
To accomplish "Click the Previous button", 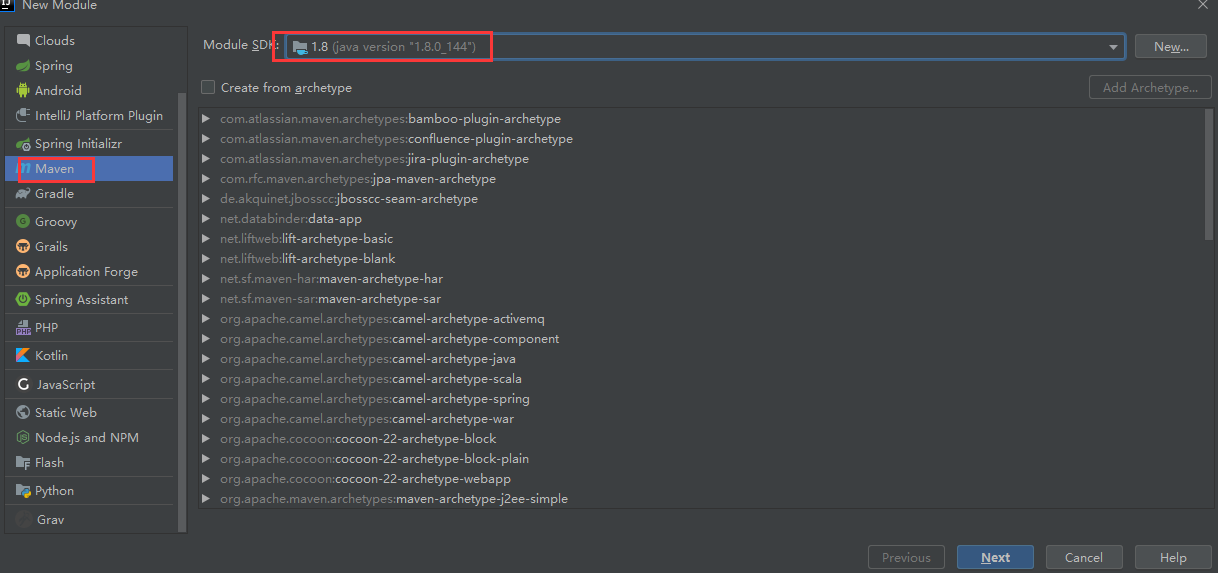I will [906, 558].
